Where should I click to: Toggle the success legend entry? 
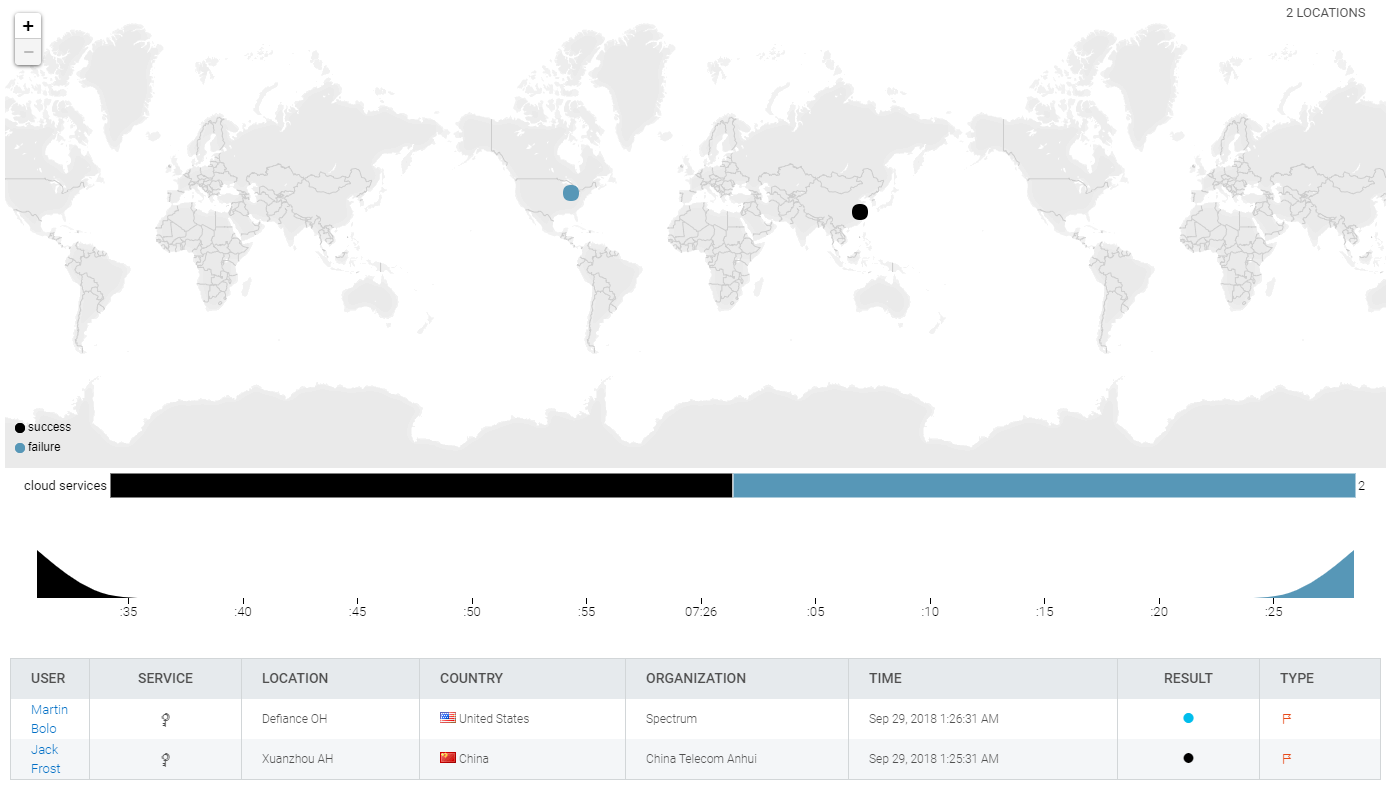tap(43, 427)
